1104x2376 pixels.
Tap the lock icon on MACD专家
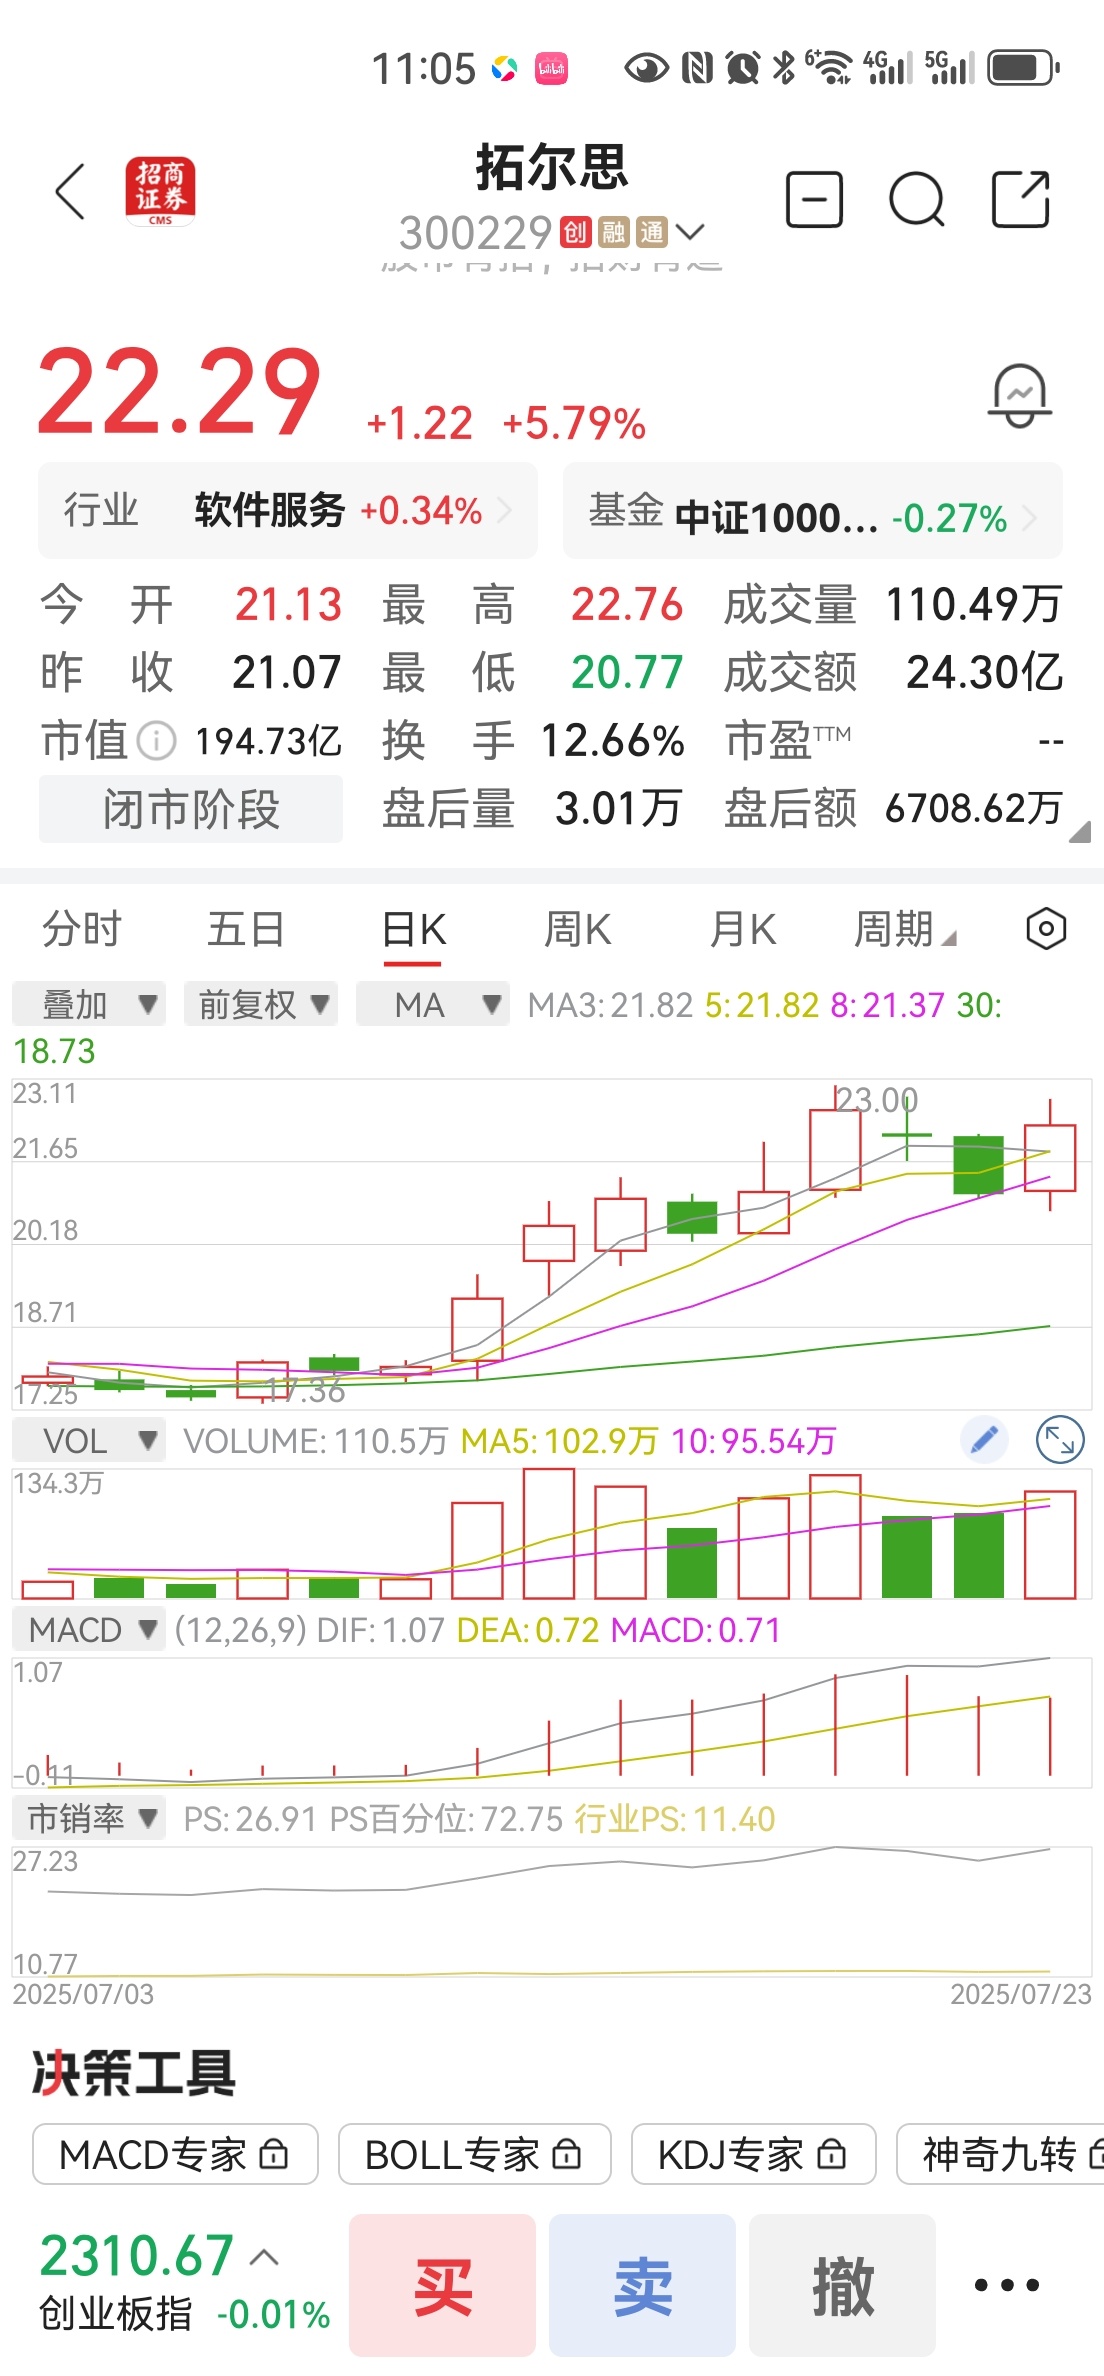(274, 2155)
